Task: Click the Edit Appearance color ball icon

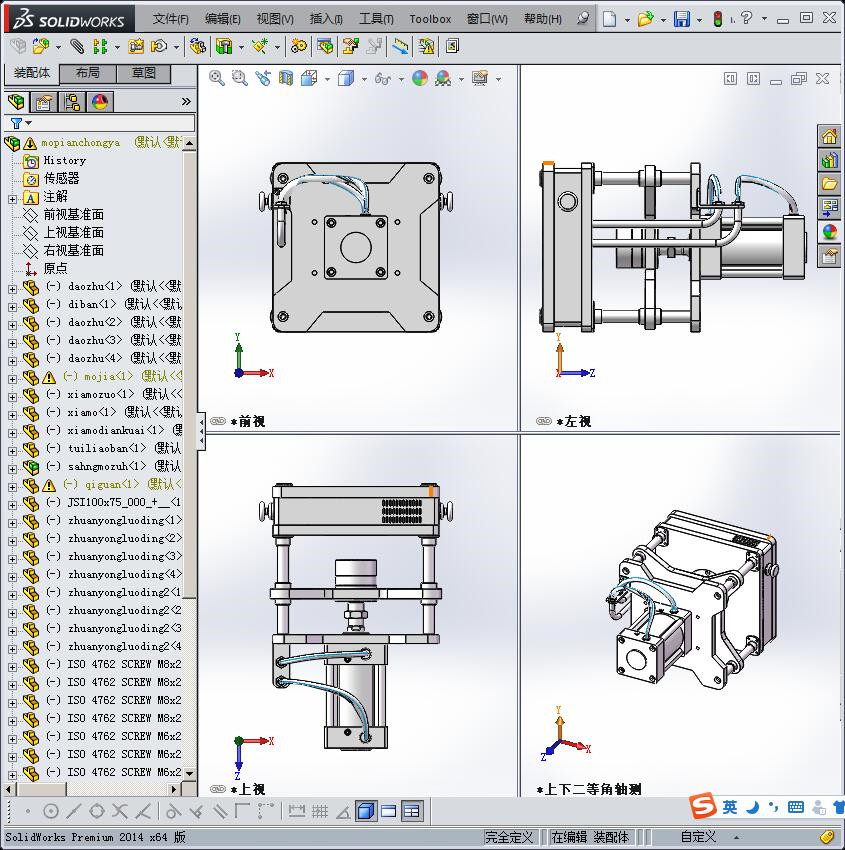Action: [x=420, y=79]
